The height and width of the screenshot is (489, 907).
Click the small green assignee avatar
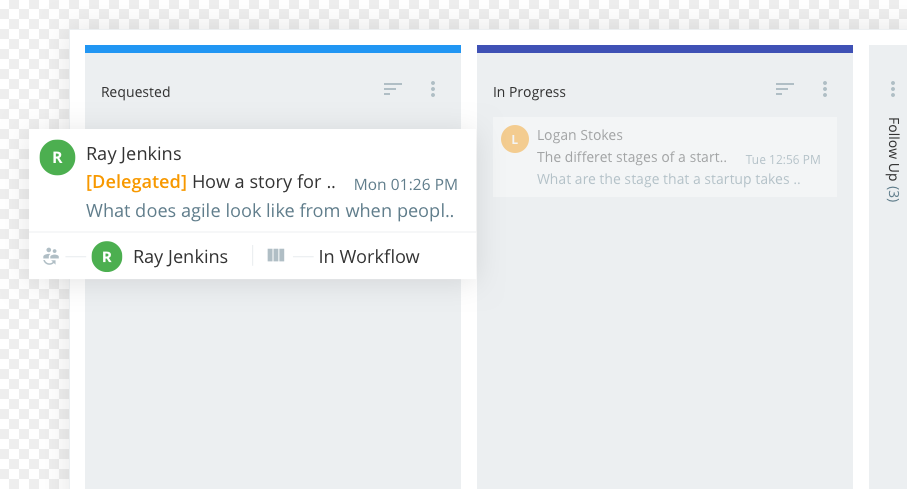point(107,257)
